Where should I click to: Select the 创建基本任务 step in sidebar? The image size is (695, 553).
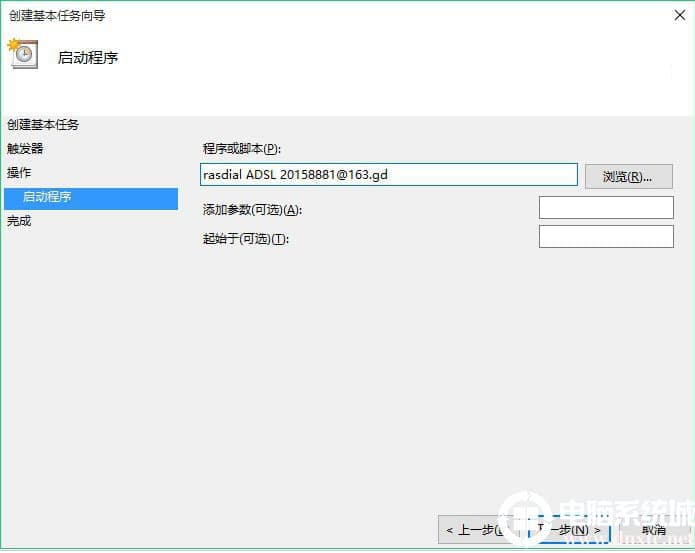click(x=43, y=125)
